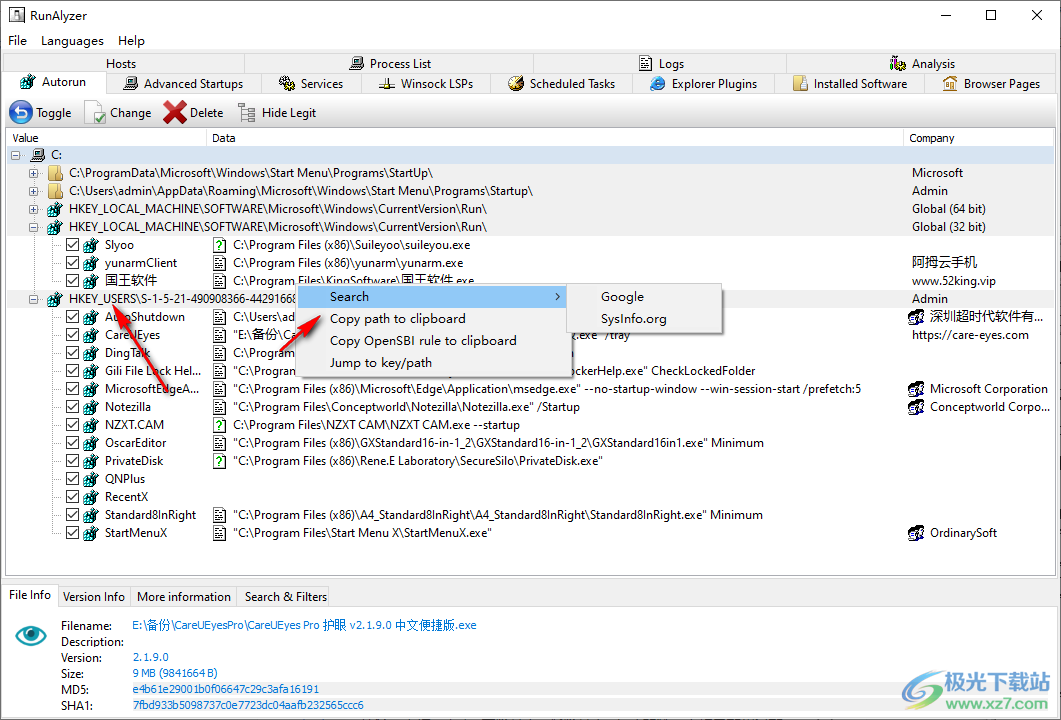Click the Change toolbar button
This screenshot has height=720, width=1061.
(x=118, y=113)
